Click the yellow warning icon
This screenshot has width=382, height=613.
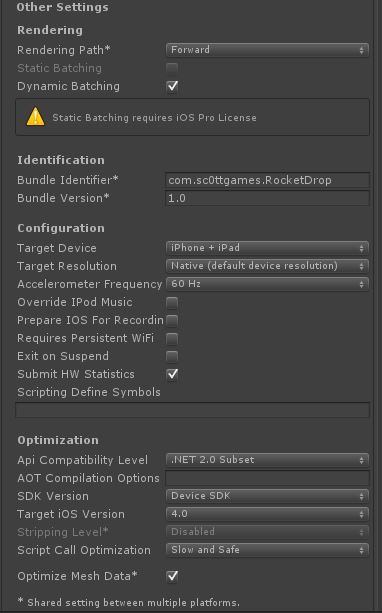pos(35,117)
